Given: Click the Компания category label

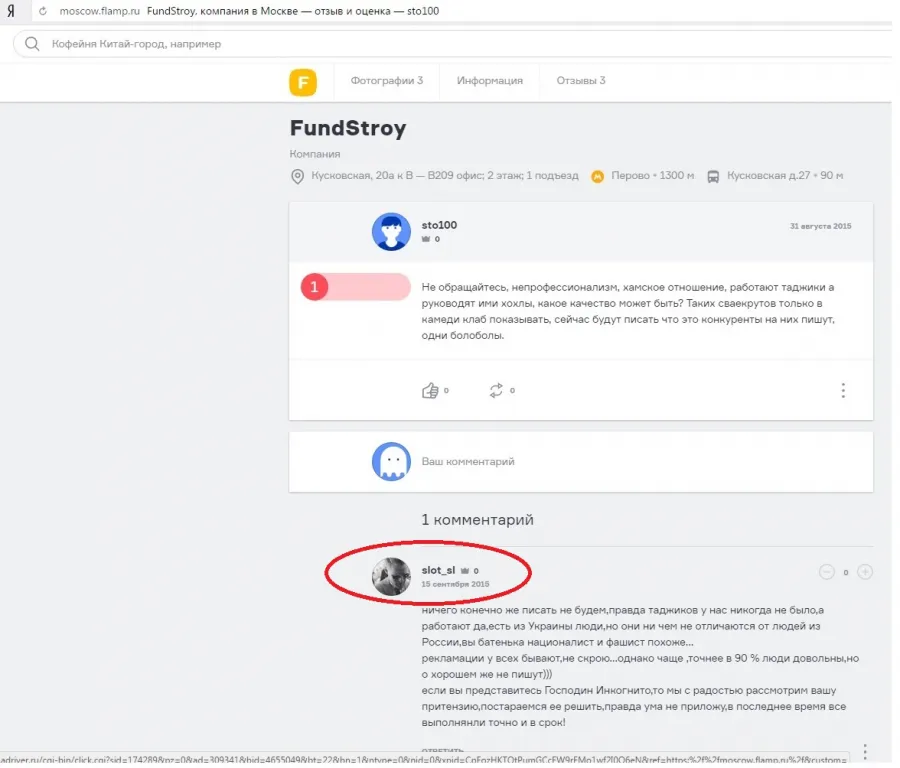Looking at the screenshot, I should tap(315, 154).
